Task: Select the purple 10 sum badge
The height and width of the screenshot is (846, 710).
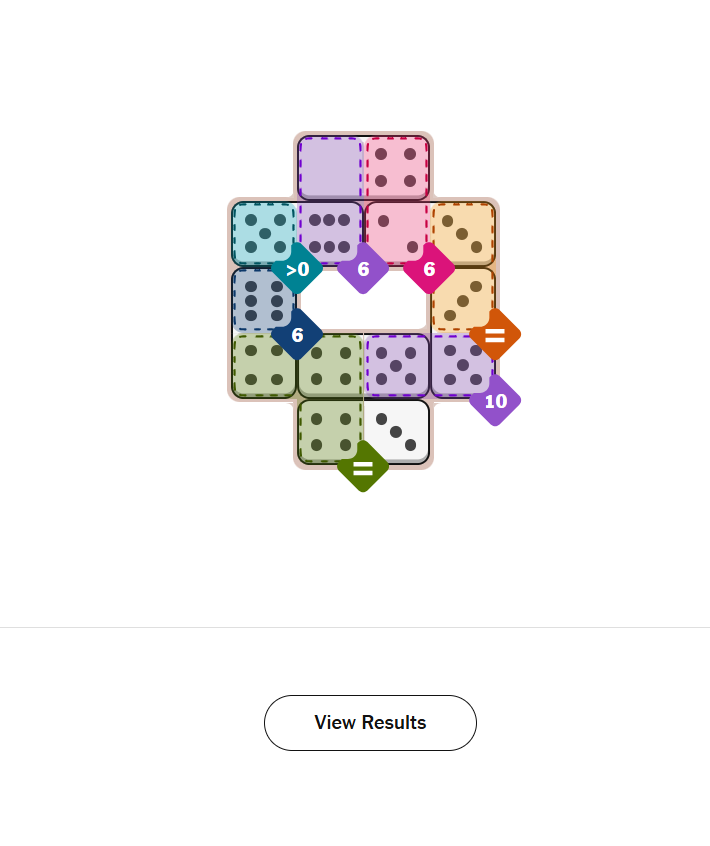Action: (495, 401)
